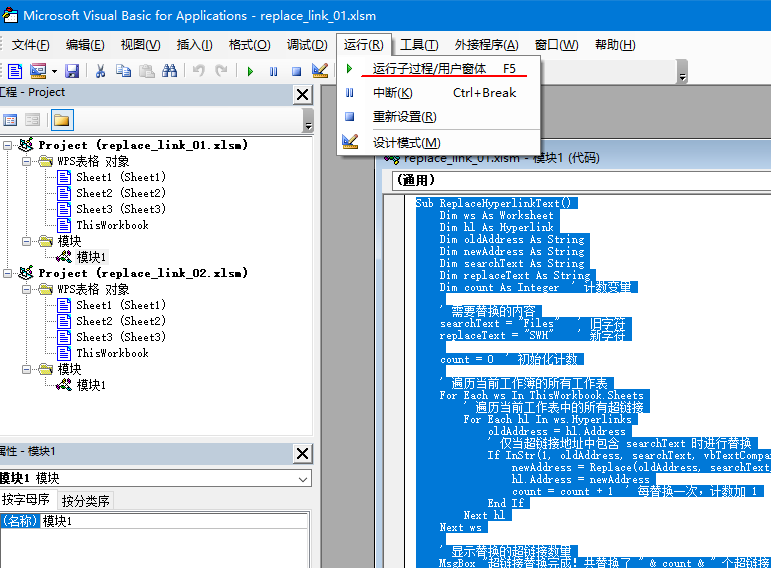This screenshot has height=568, width=771.
Task: Select ThisWorkbook under replace_link_02
Action: [112, 353]
